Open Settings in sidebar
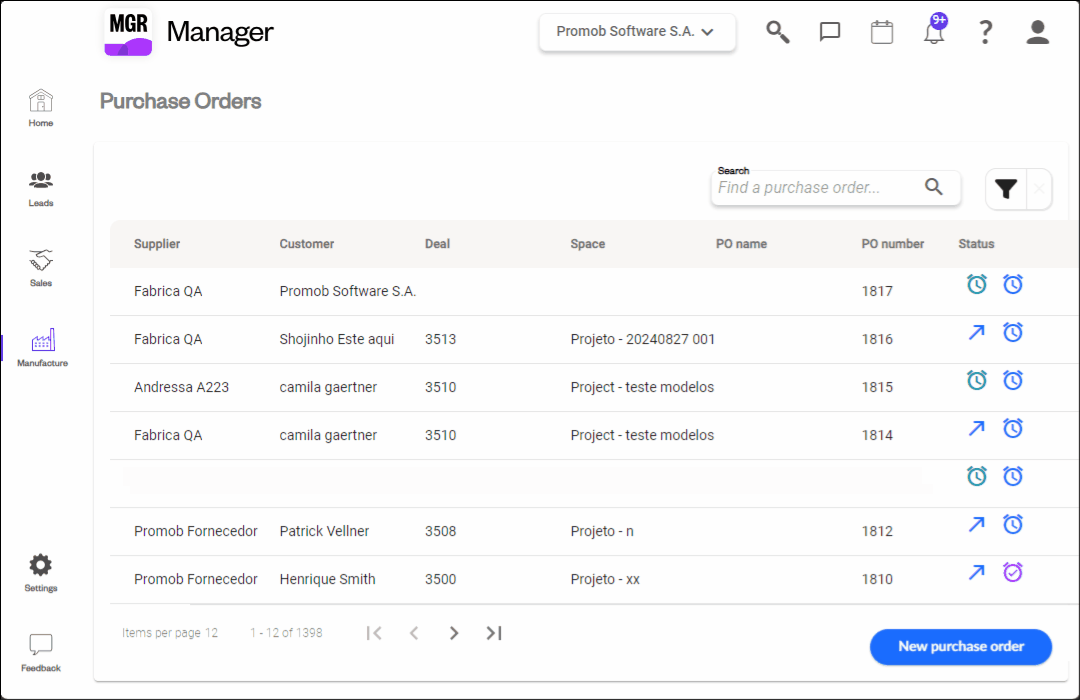This screenshot has height=700, width=1080. click(41, 573)
